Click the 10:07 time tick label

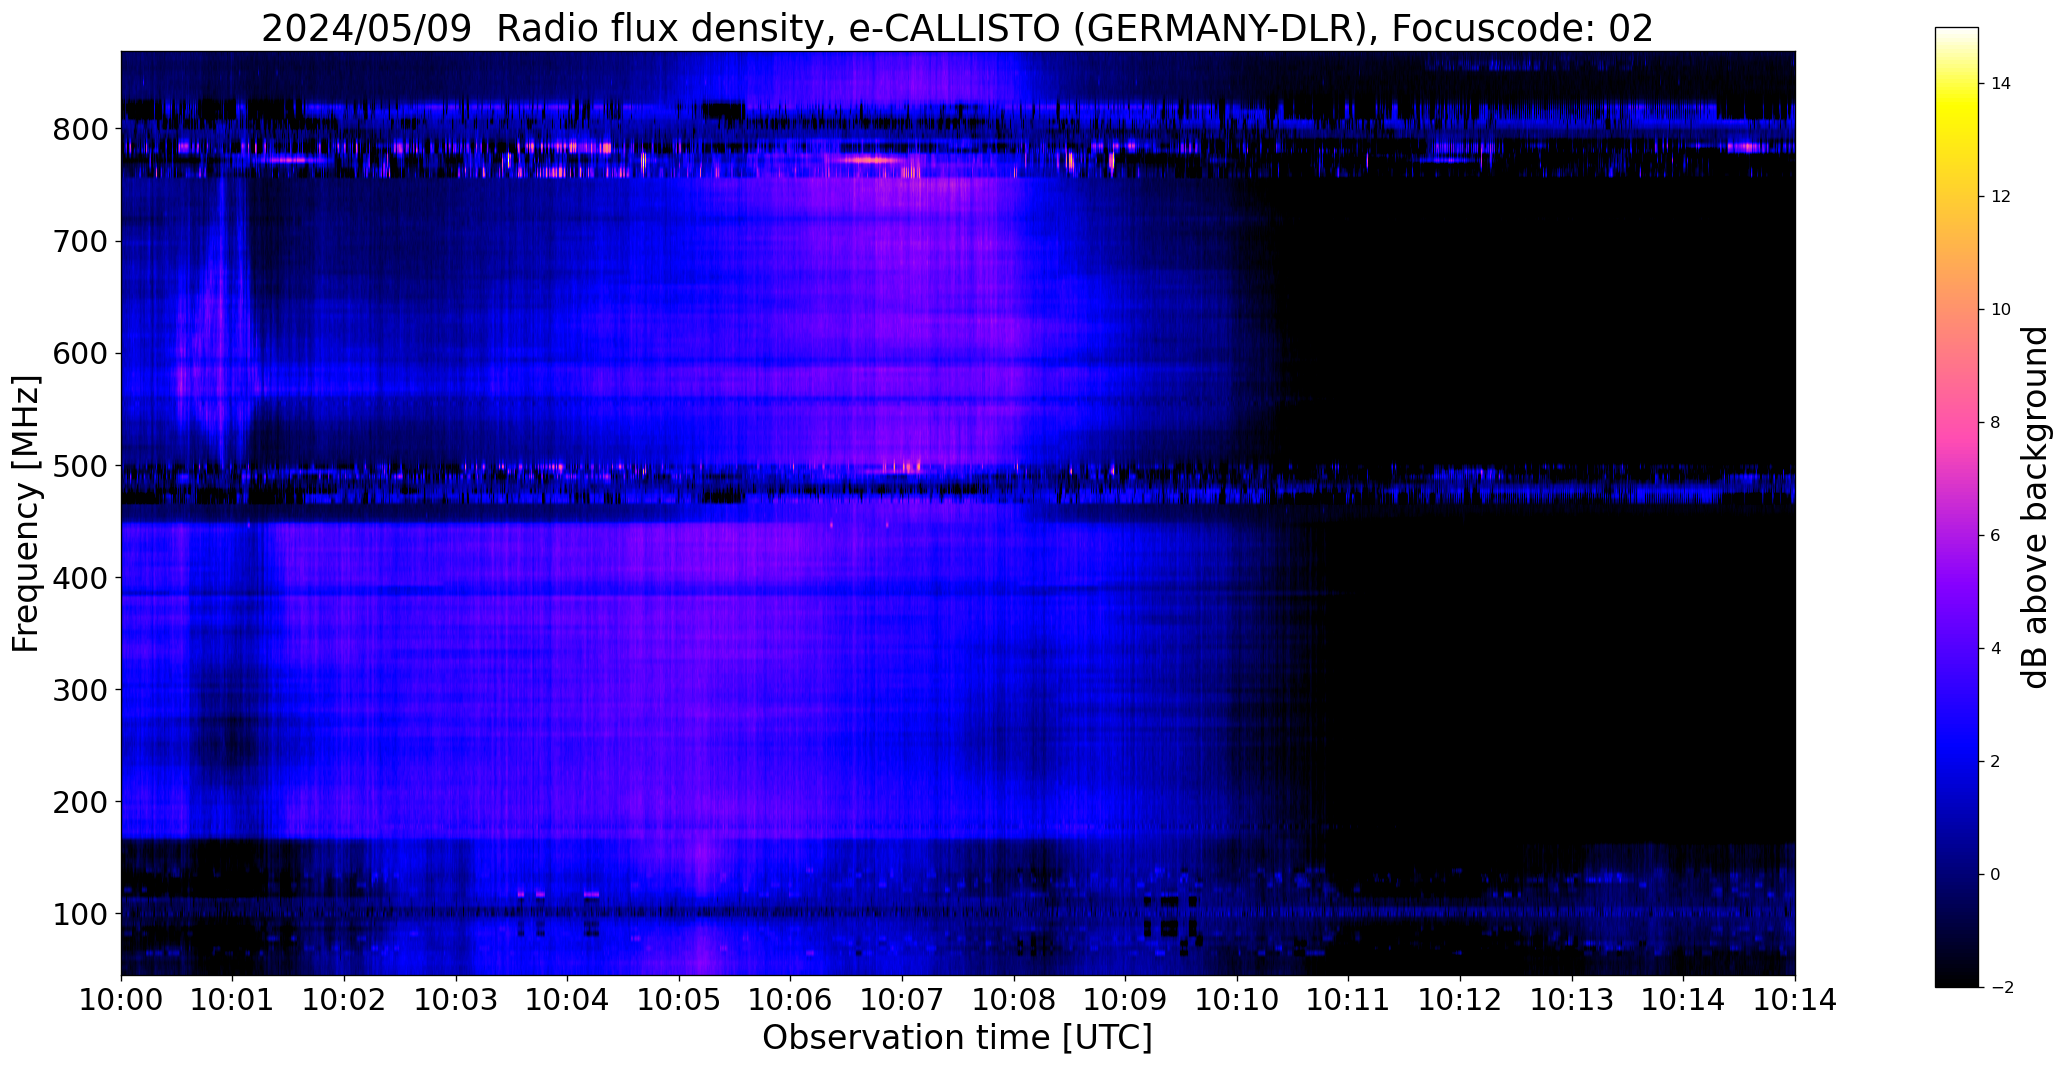coord(903,999)
